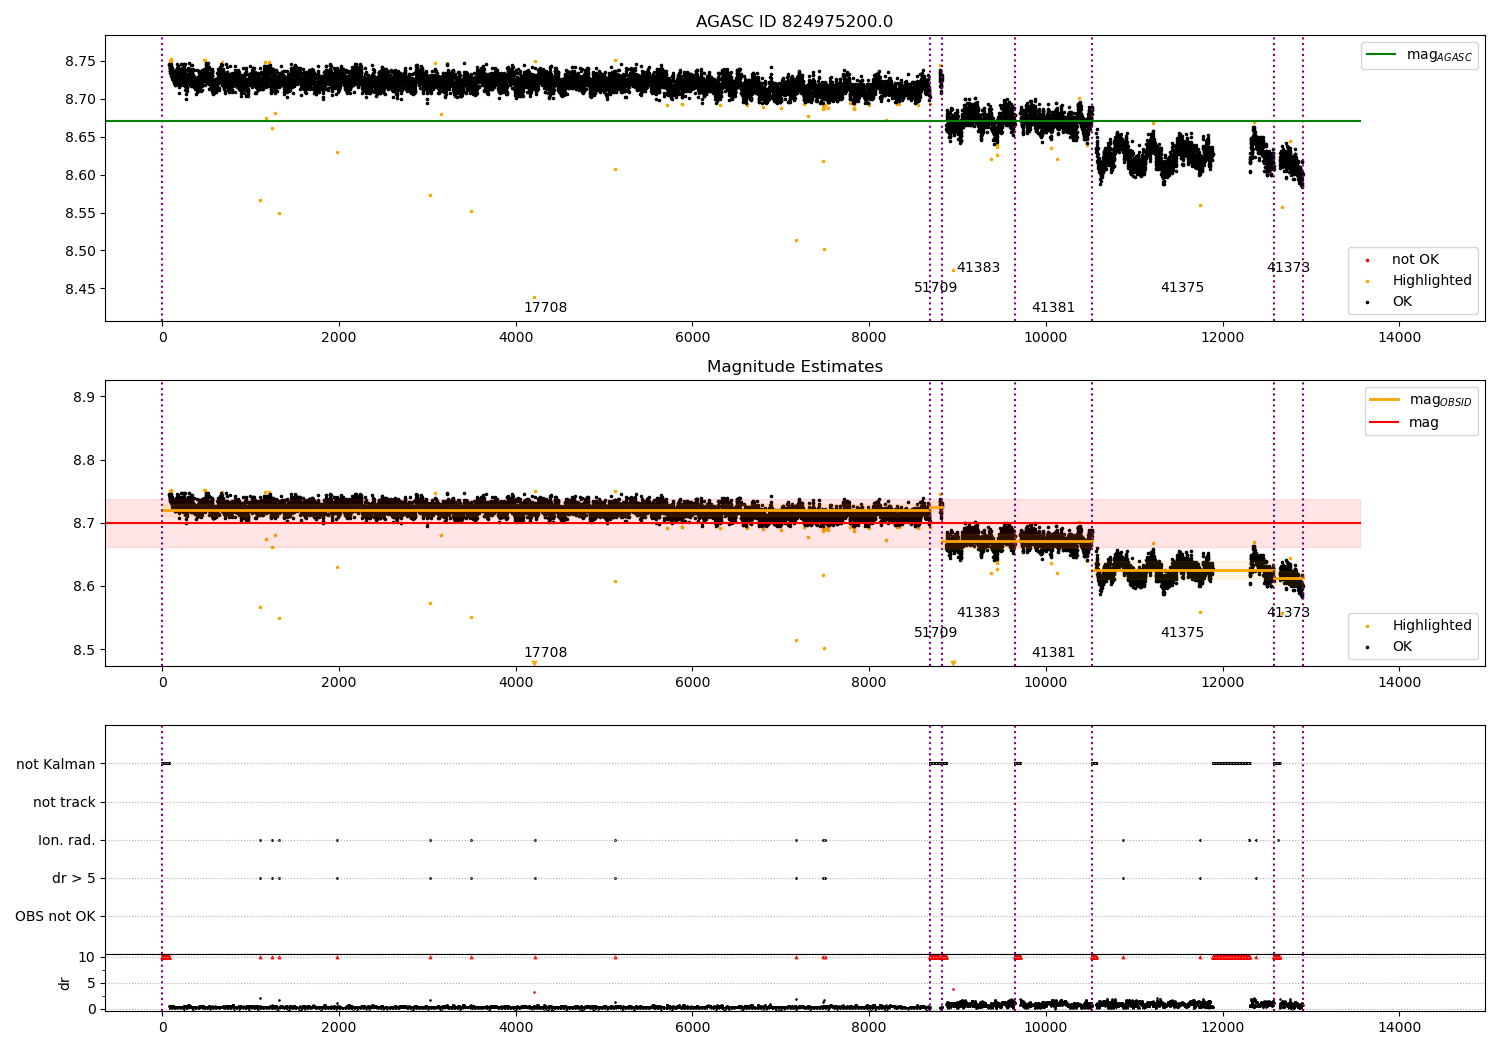The width and height of the screenshot is (1500, 1050).
Task: Click the red 'mag' legend entry
Action: point(1405,422)
